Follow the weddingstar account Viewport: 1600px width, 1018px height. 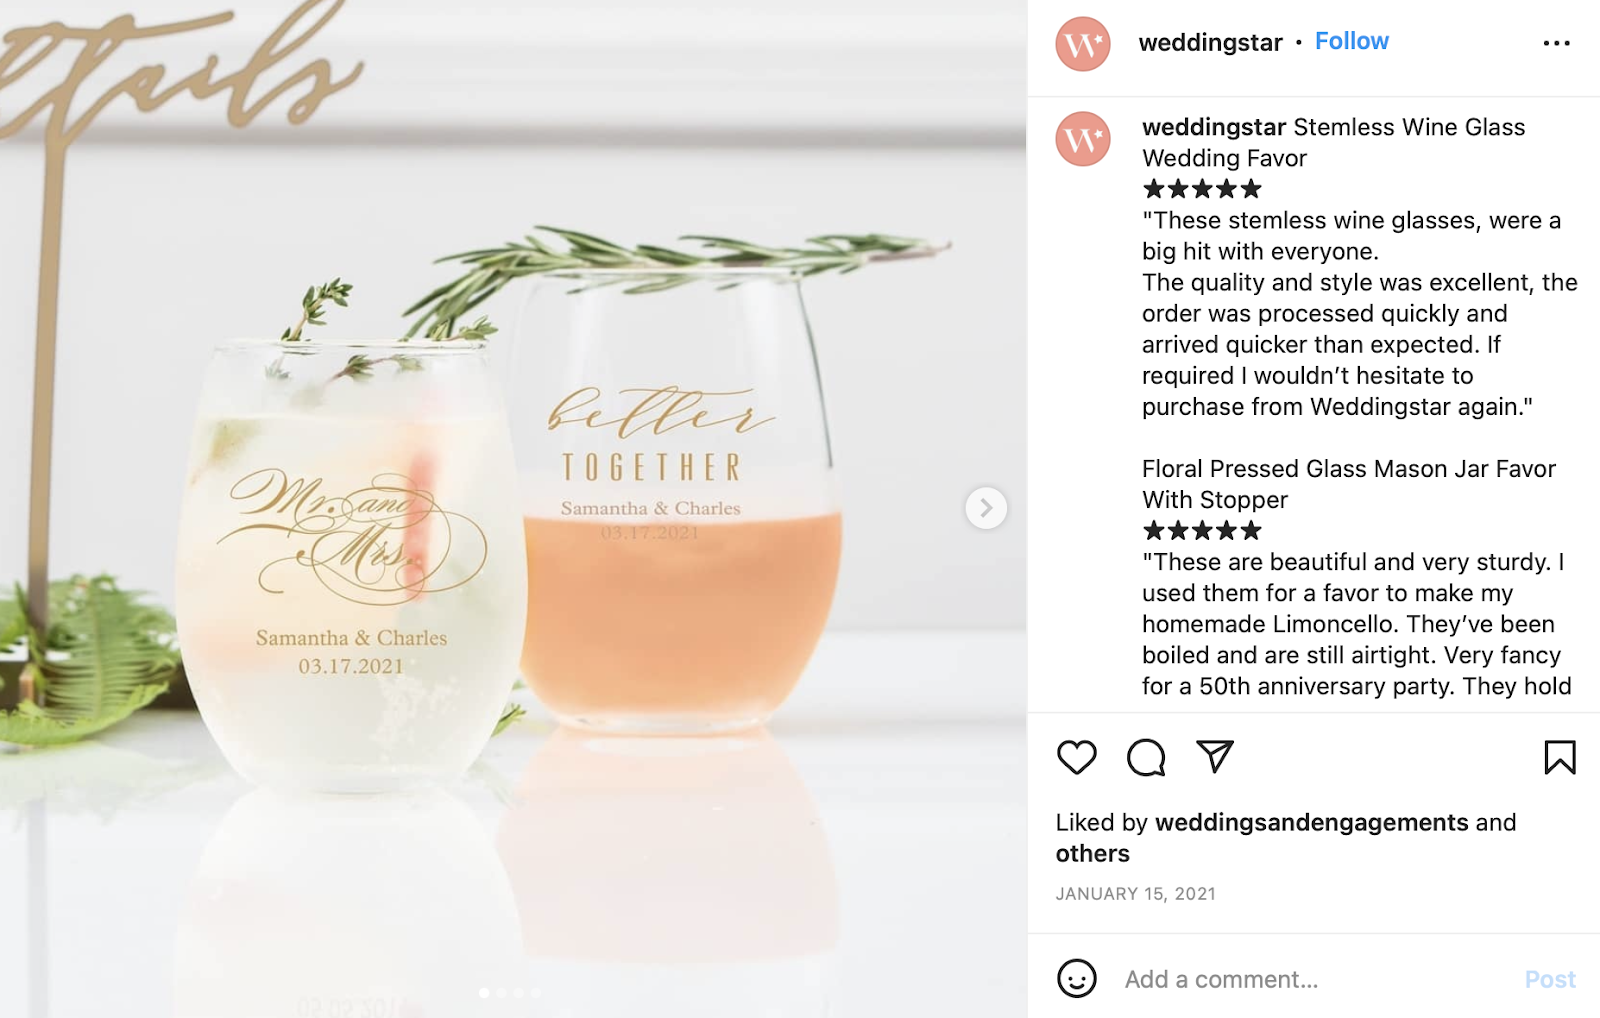[x=1351, y=41]
